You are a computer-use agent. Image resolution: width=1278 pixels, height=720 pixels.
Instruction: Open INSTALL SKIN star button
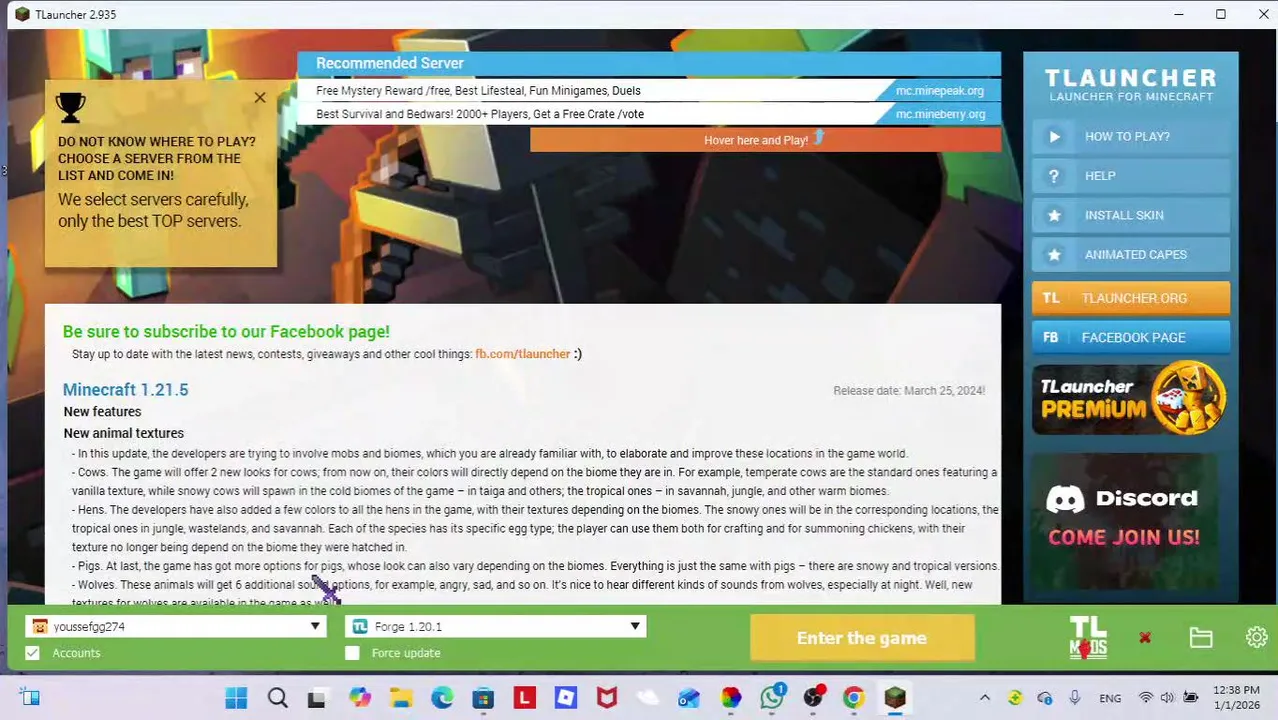(x=1131, y=215)
